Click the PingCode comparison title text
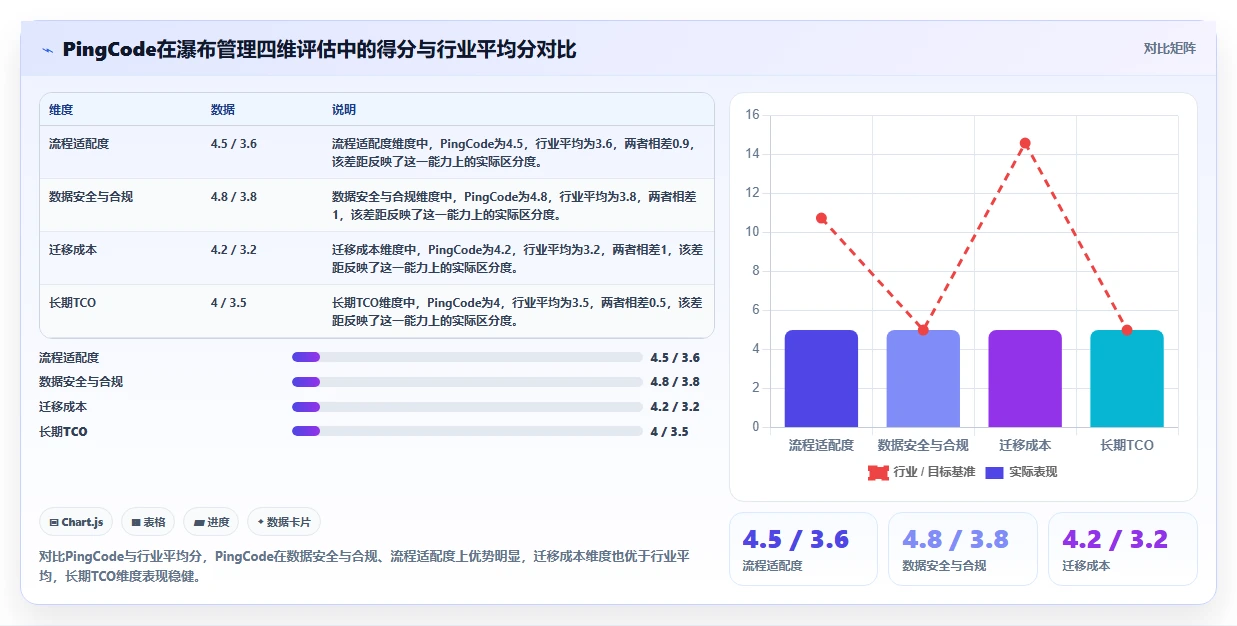 (319, 49)
